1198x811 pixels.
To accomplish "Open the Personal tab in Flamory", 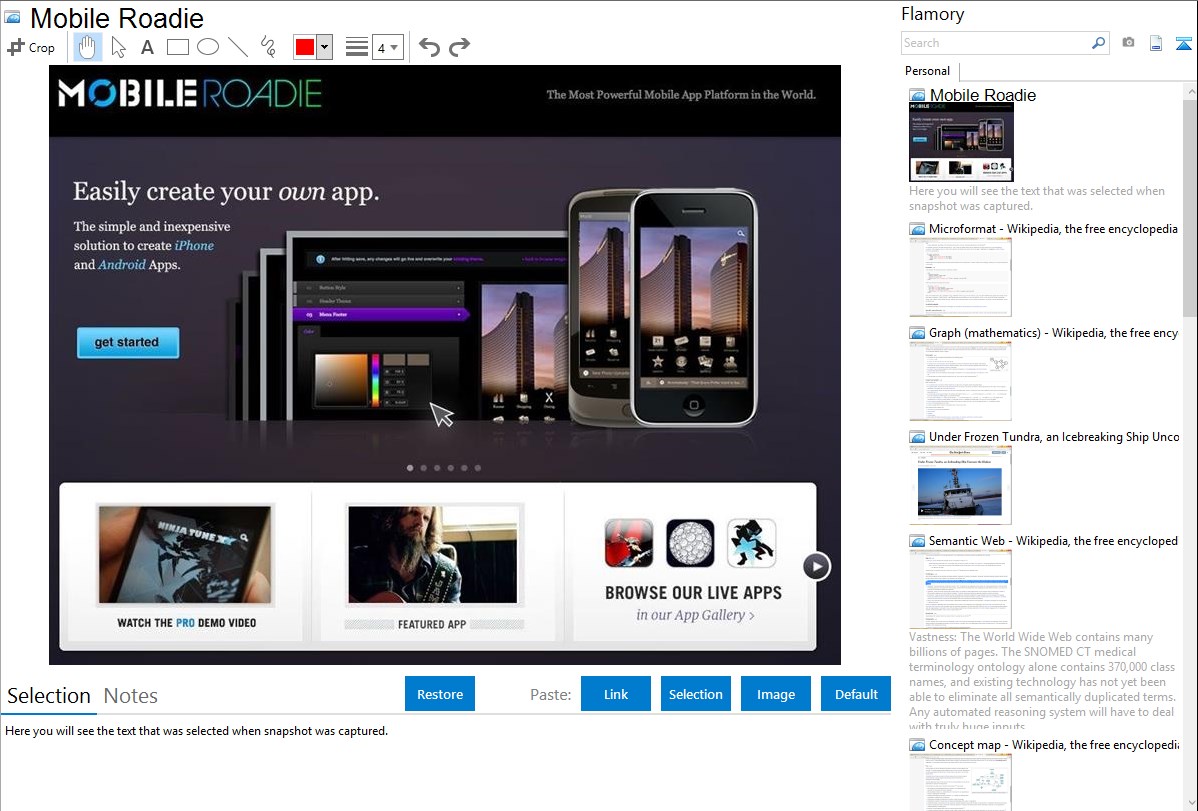I will pyautogui.click(x=927, y=71).
